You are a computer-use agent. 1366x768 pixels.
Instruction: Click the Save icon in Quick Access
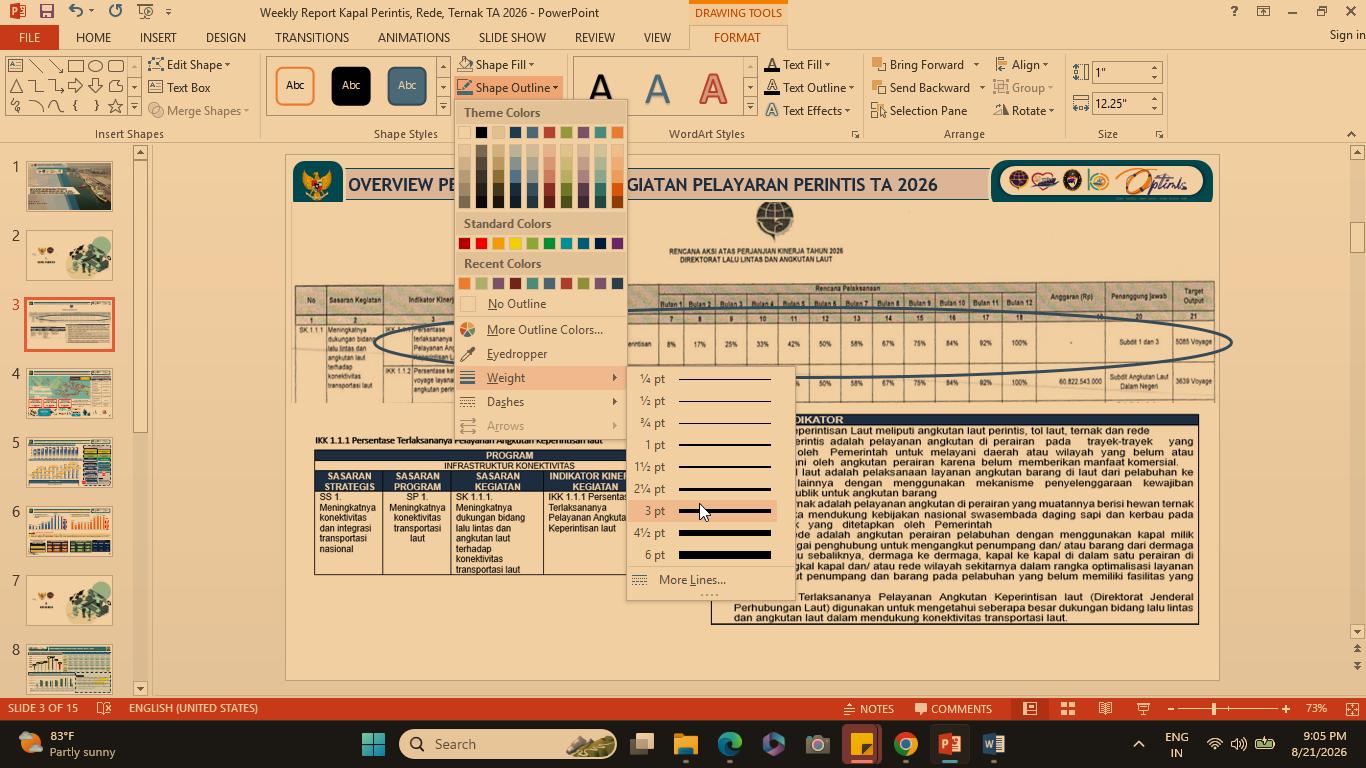[x=46, y=12]
